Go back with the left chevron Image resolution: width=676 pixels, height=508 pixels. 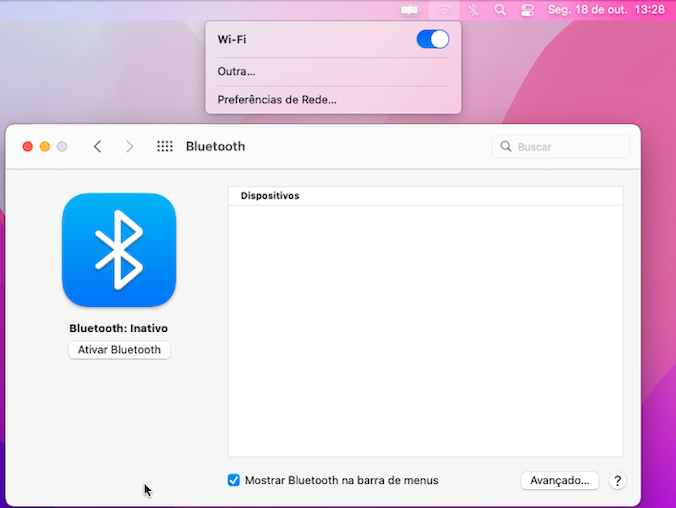pos(97,147)
